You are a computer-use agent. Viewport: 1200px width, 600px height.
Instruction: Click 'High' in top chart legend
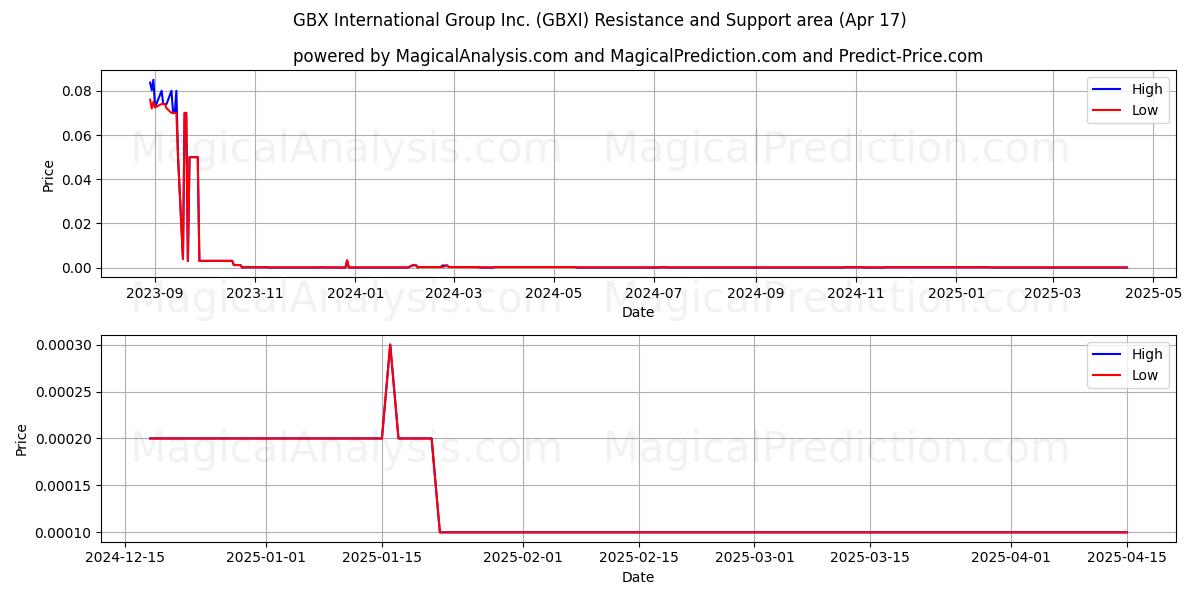tap(1147, 89)
